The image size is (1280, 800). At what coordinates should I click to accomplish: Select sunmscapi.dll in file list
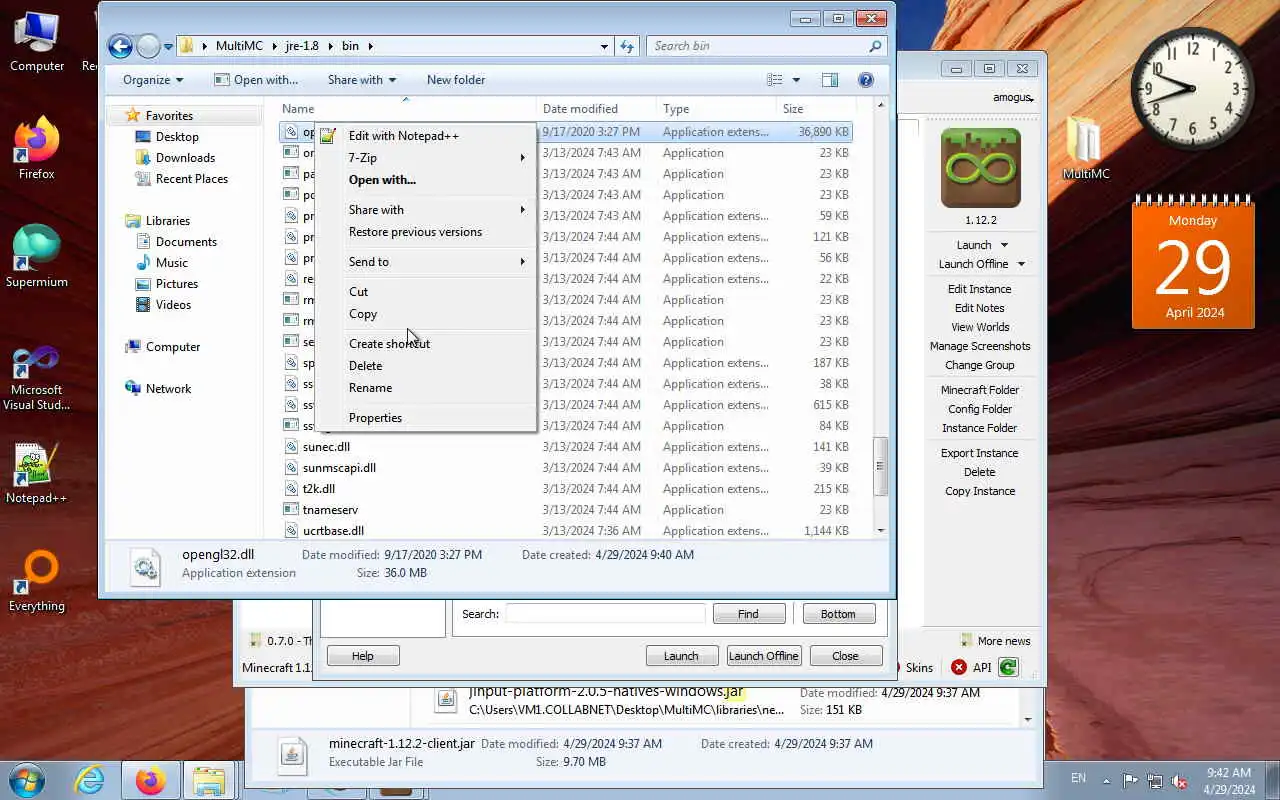pyautogui.click(x=339, y=468)
